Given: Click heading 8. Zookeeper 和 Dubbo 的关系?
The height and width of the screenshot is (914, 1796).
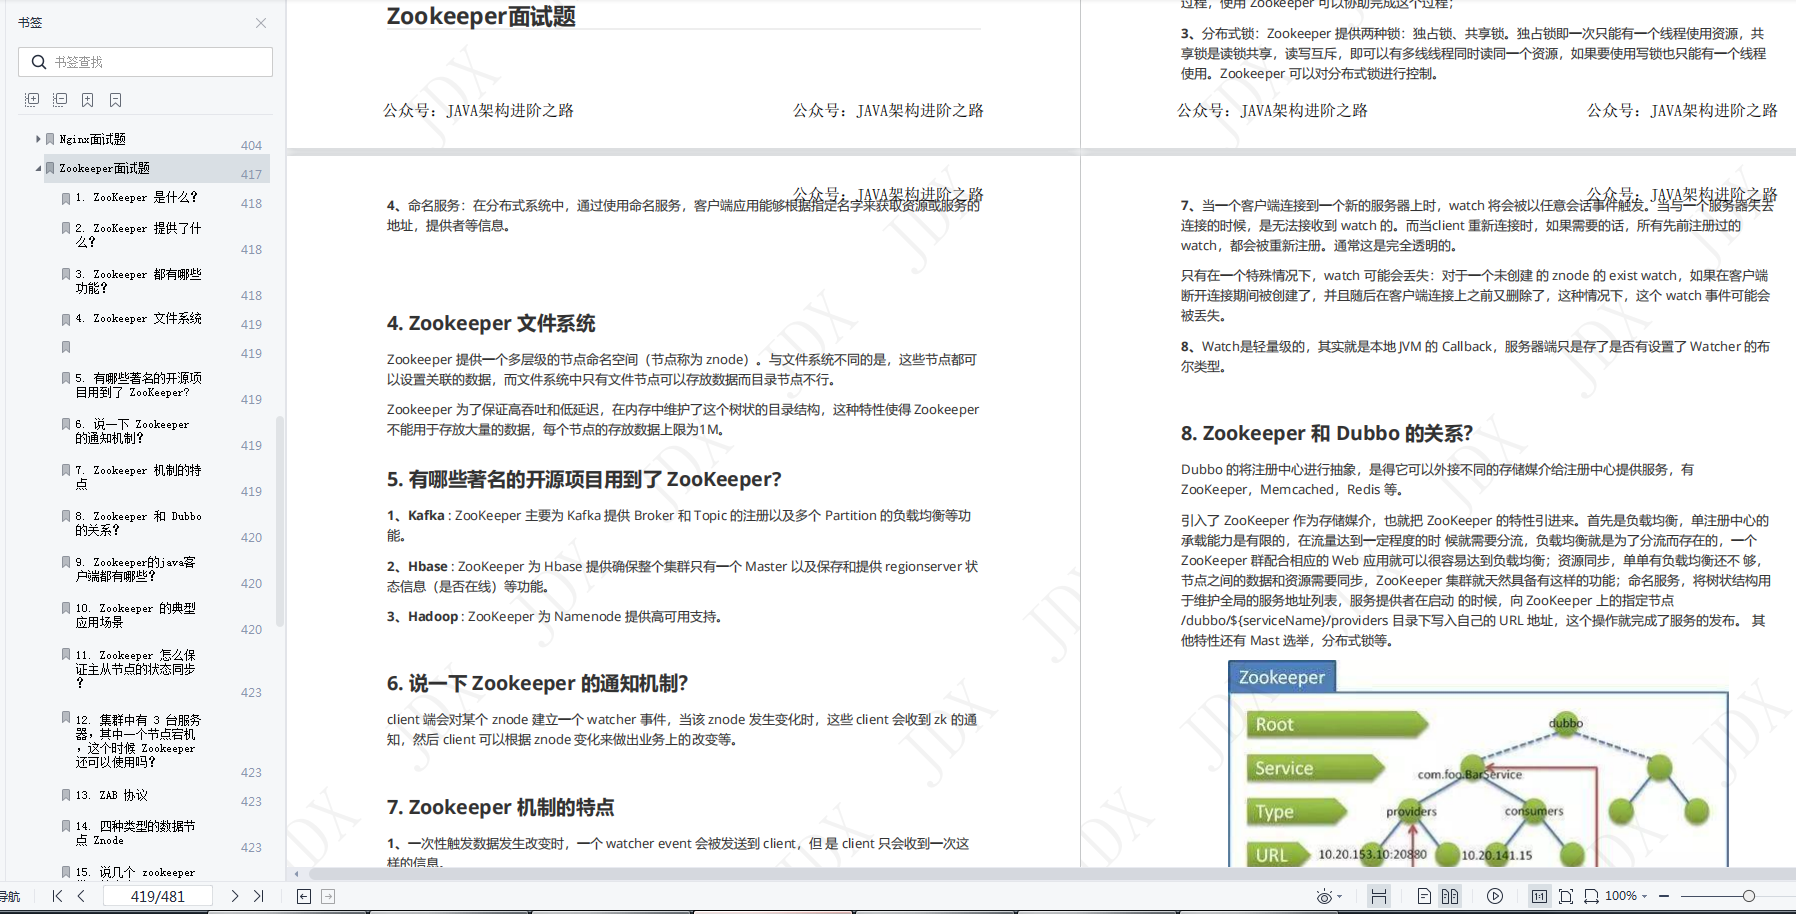Looking at the screenshot, I should point(1326,433).
